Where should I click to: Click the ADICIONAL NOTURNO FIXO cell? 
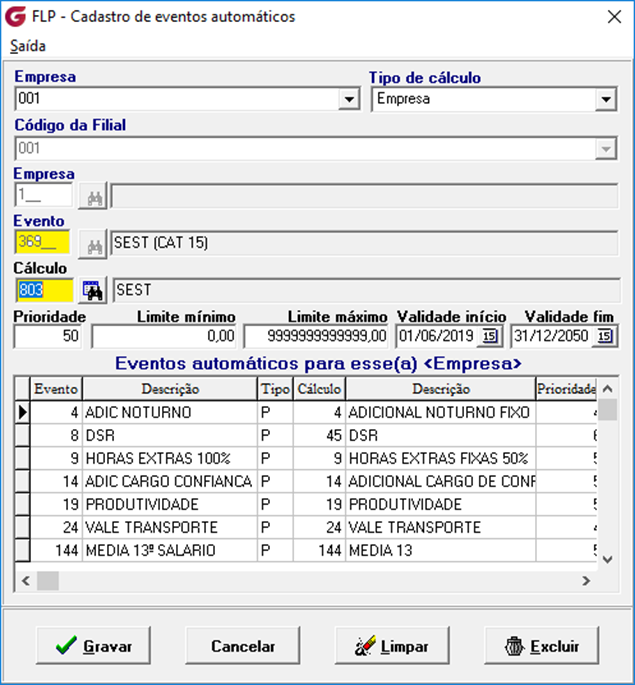coord(441,412)
